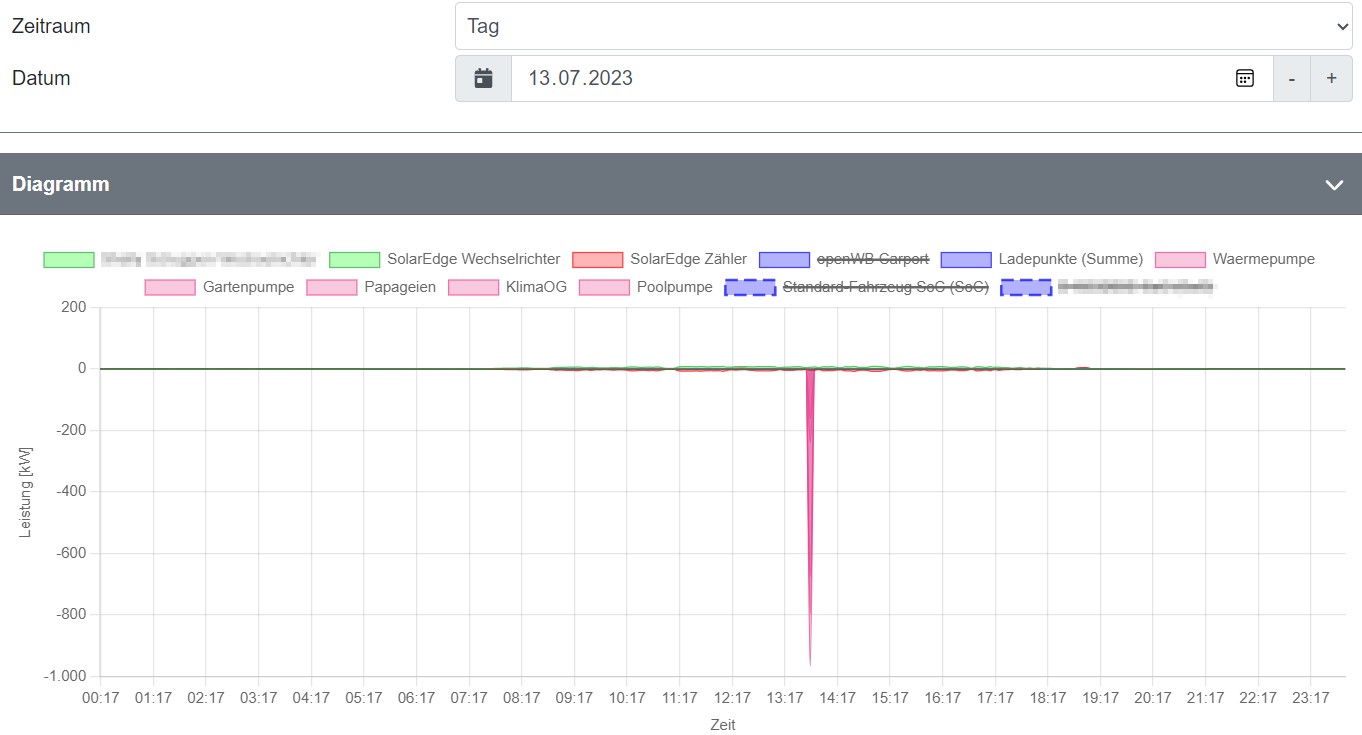Open the Zeitraum dropdown showing Tag
Screen dimensions: 1362x735
903,26
